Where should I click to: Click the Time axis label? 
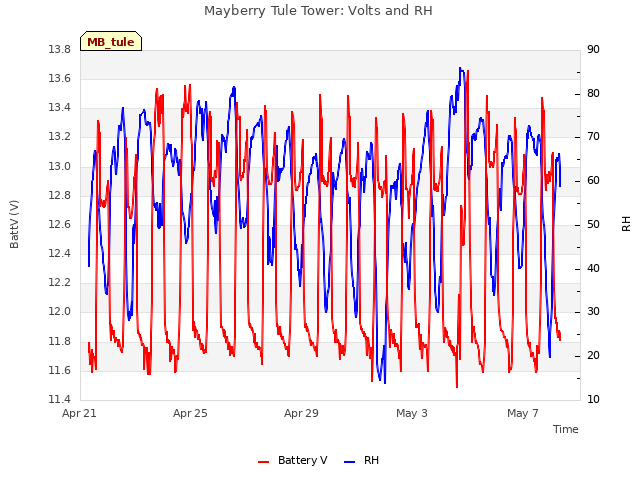pos(566,429)
